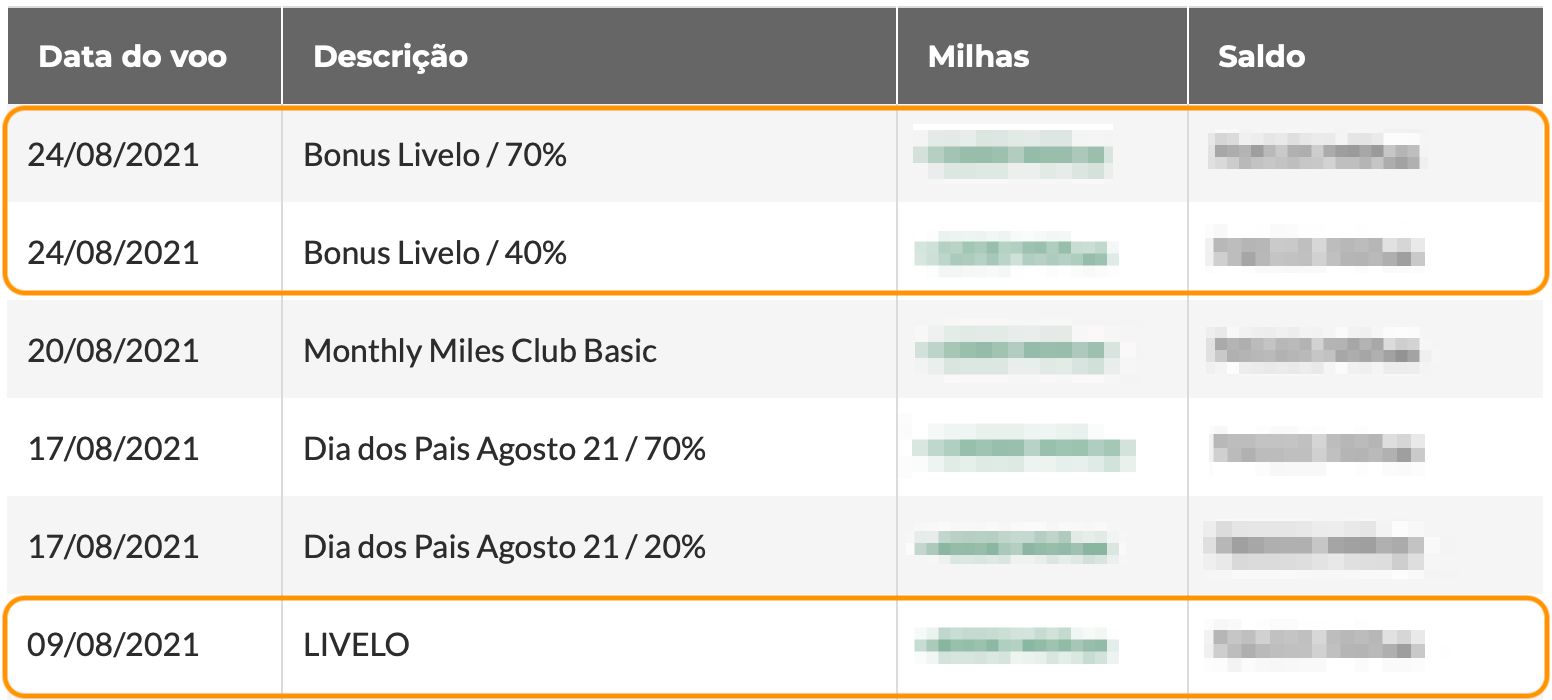Click the Monthly Miles Club Basic entry
Screen dimensions: 1552x700
pos(480,351)
